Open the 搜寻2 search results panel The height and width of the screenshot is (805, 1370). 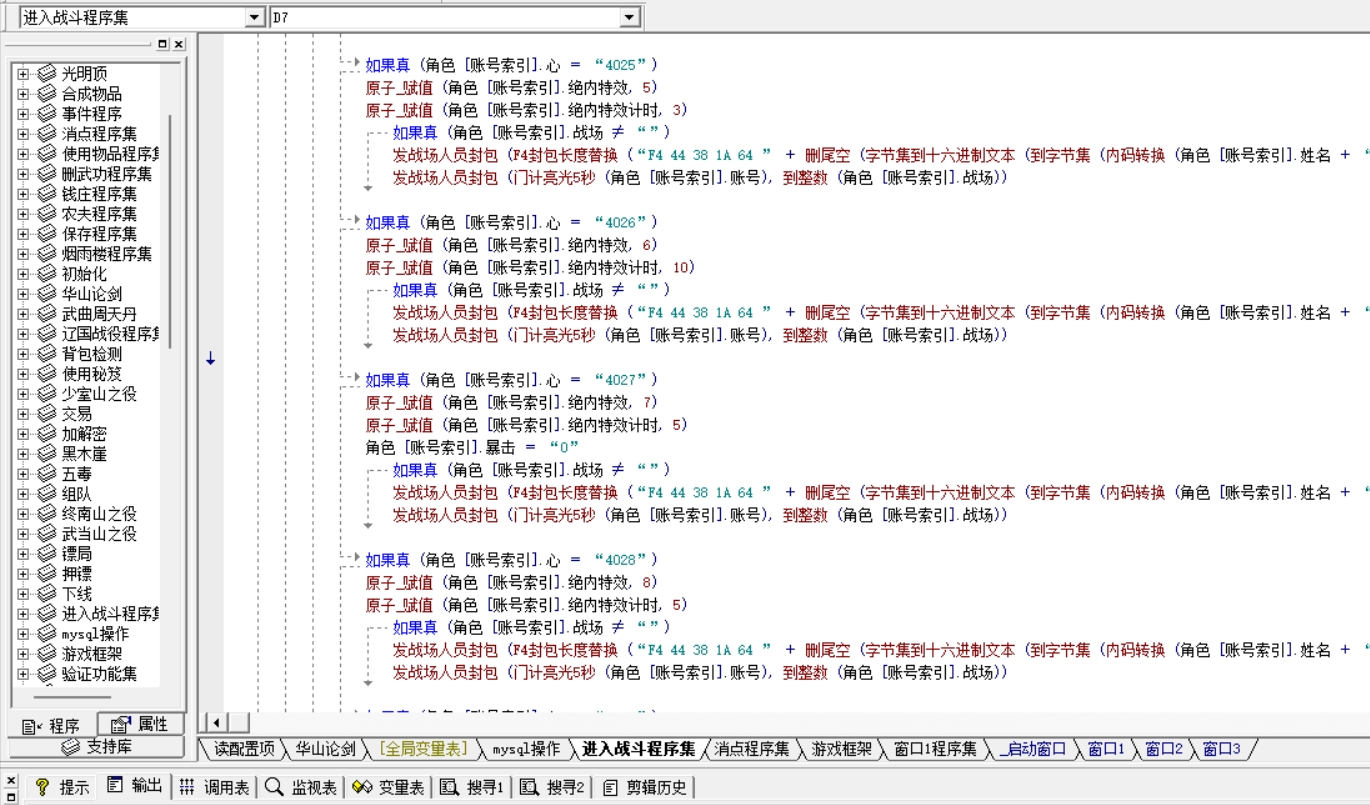click(553, 787)
